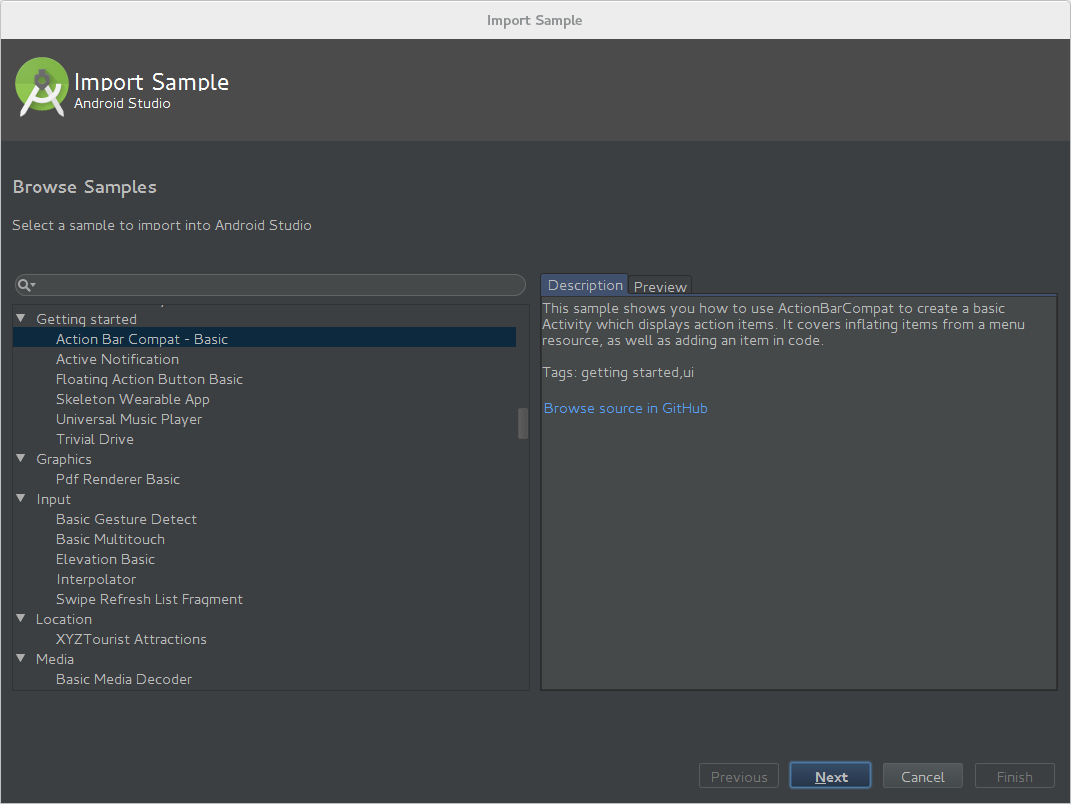Viewport: 1071px width, 804px height.
Task: Click the Cancel button
Action: click(923, 776)
